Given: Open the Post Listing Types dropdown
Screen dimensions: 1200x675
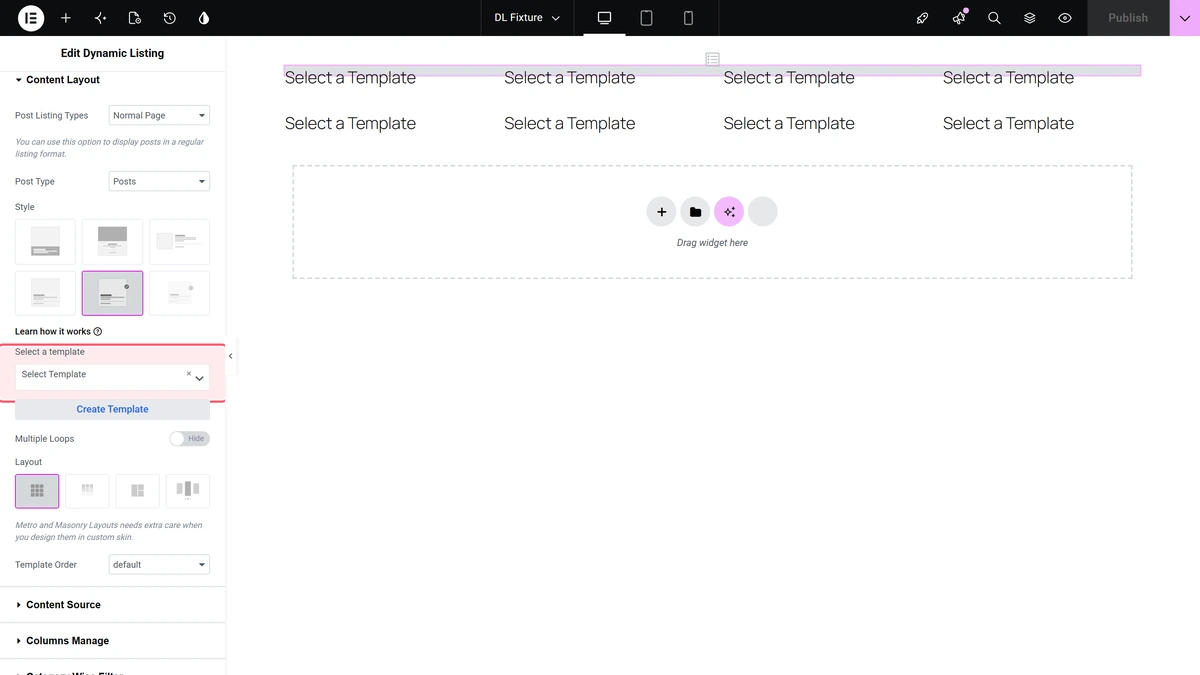Looking at the screenshot, I should (159, 115).
